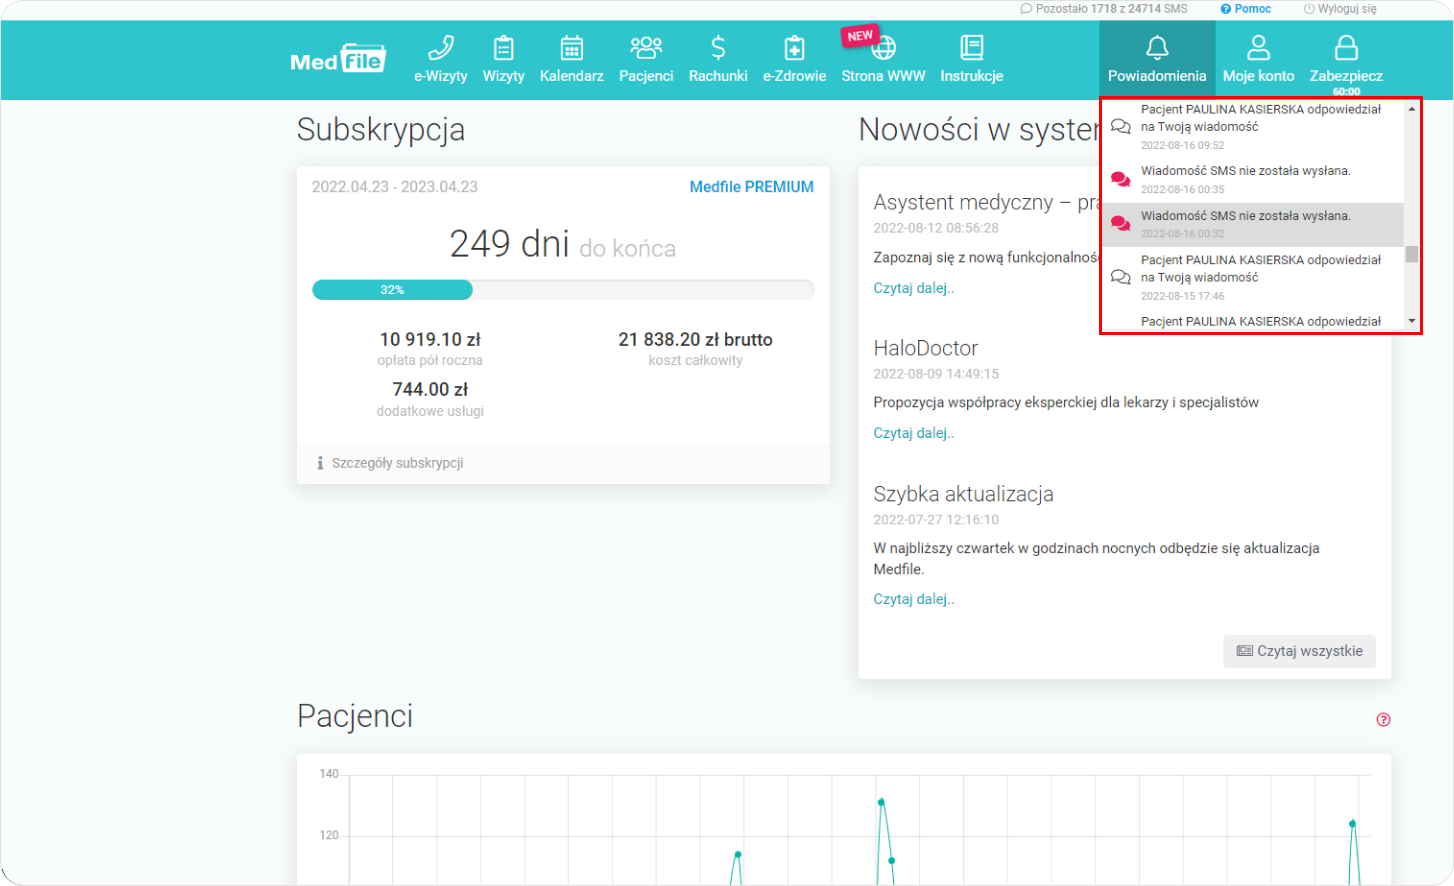Open PAULINA KASIERSKA notification from 2022-08-16 09:52

(x=1252, y=126)
